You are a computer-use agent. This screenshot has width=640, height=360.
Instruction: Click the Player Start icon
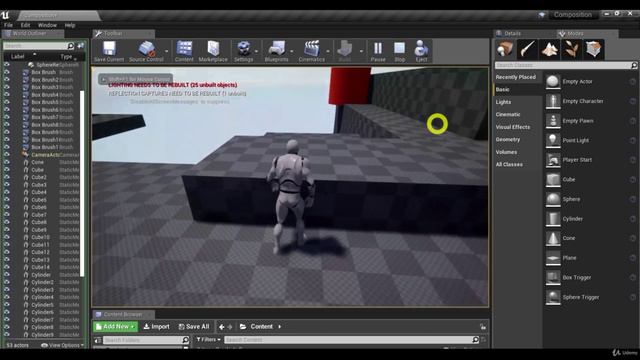(x=553, y=160)
